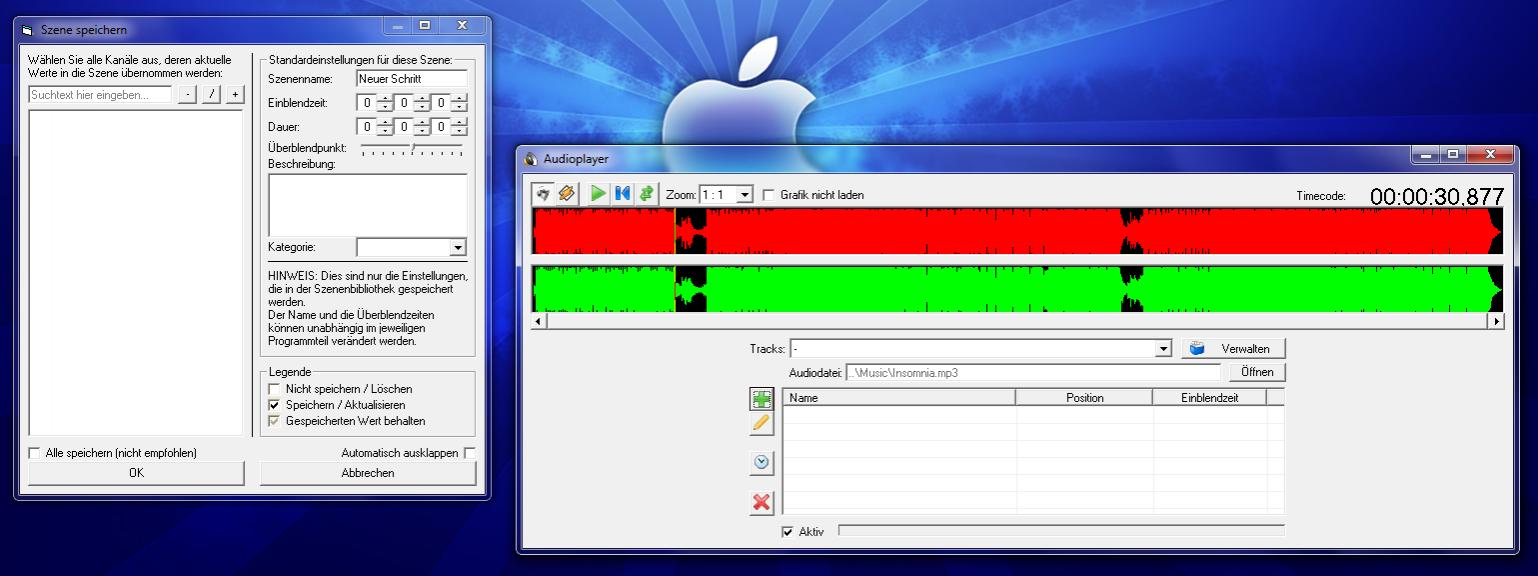This screenshot has width=1538, height=576.
Task: Decrease the first Einblendzeit value with down arrow
Action: click(x=385, y=107)
